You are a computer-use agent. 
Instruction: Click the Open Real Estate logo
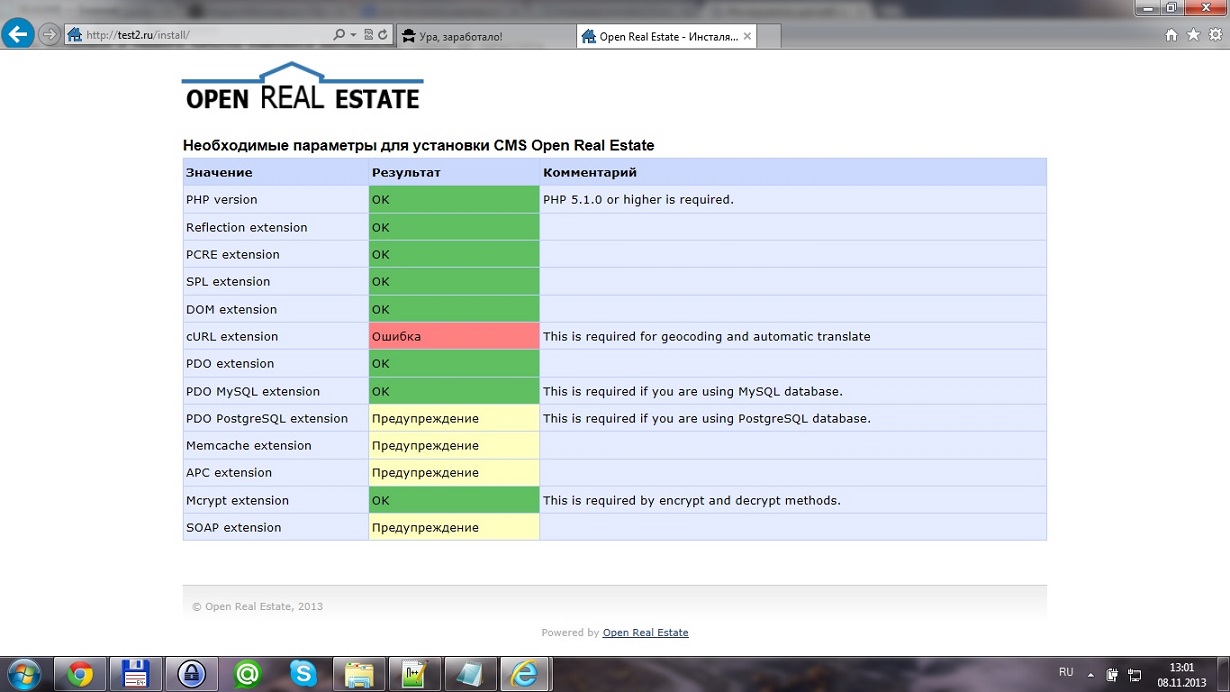(302, 87)
